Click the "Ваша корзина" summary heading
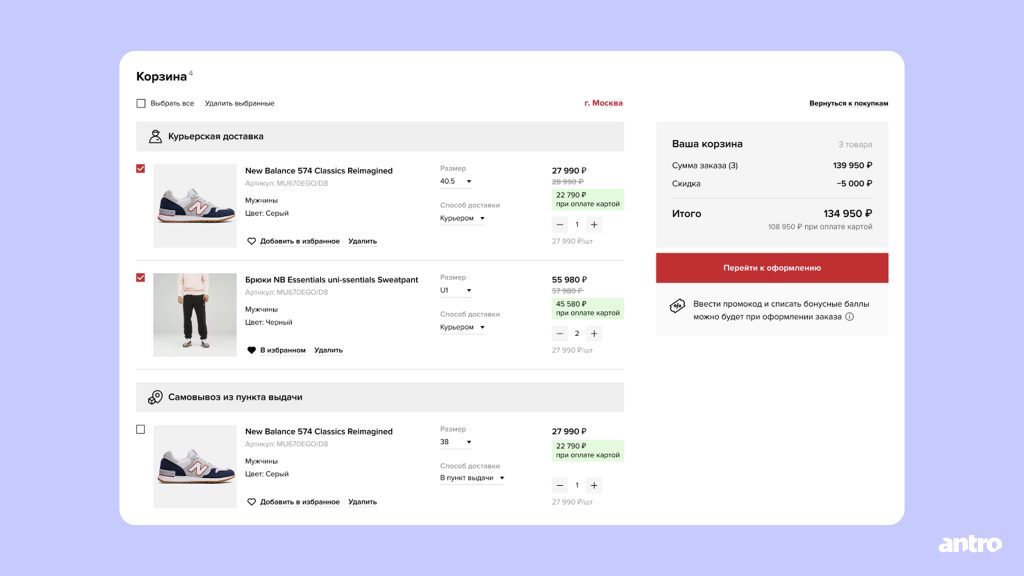 (x=707, y=144)
